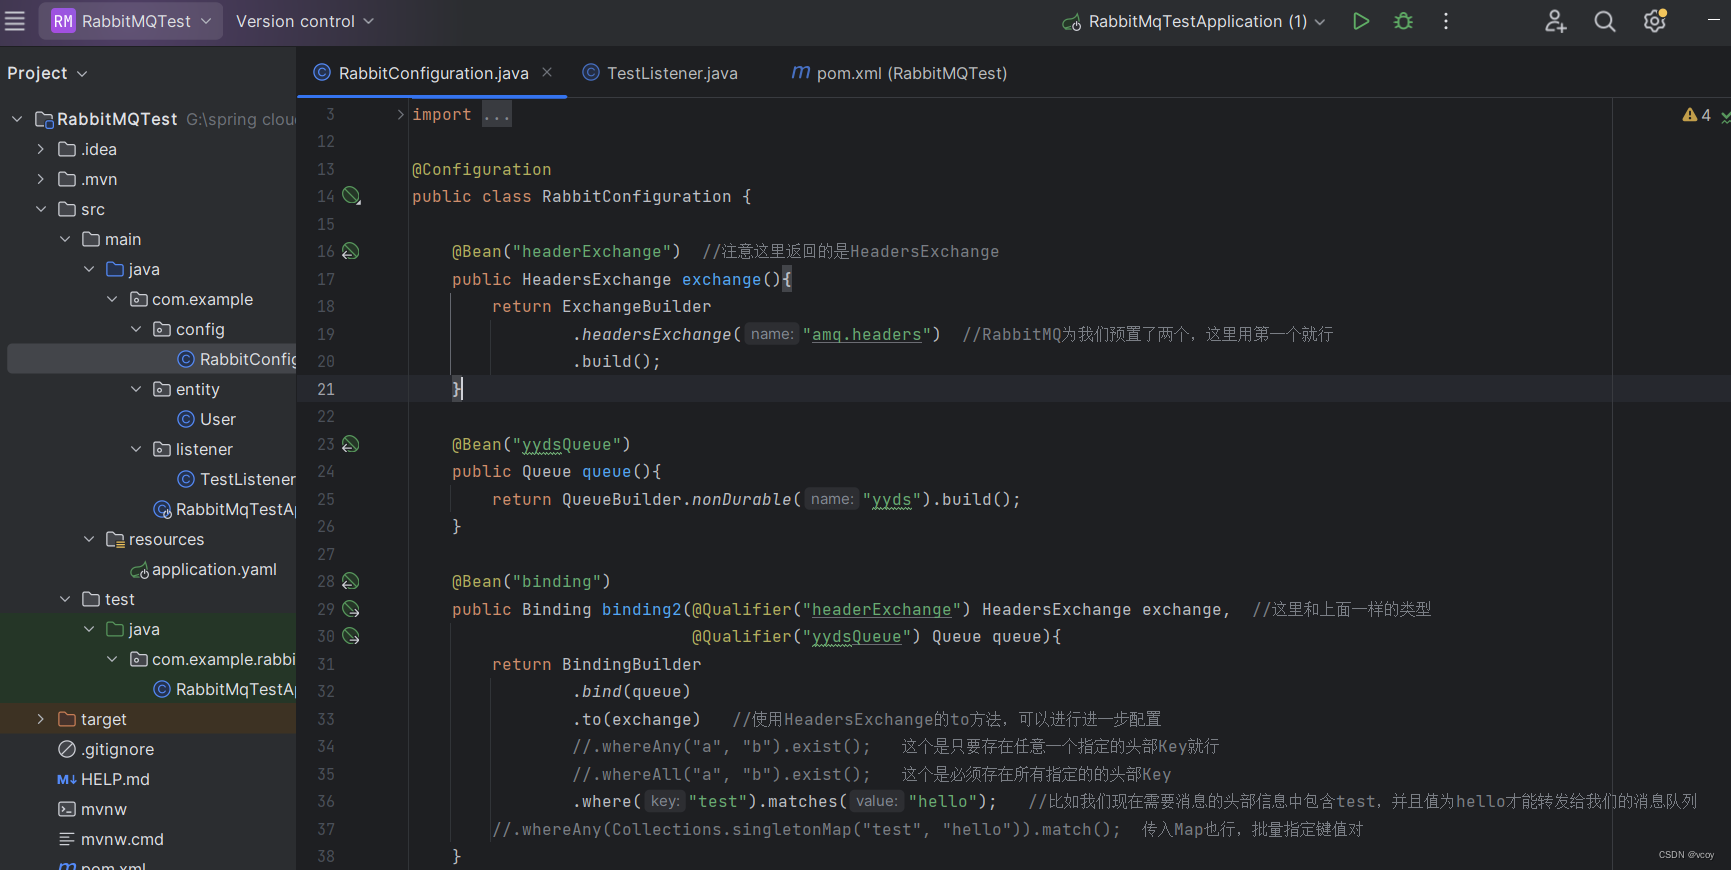Expand the .mvn folder
This screenshot has width=1731, height=870.
click(x=41, y=179)
